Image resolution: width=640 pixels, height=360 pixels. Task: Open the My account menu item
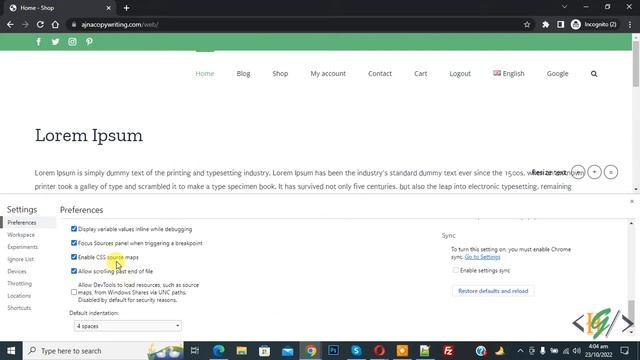tap(328, 73)
